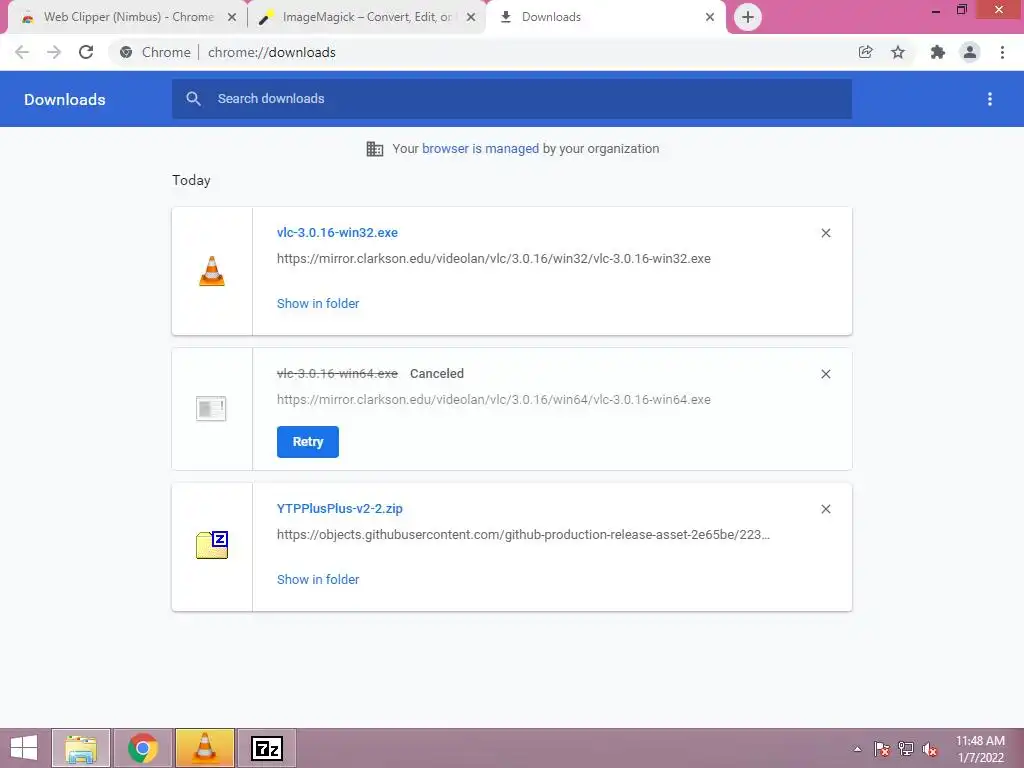Click the VLC cone file icon
The width and height of the screenshot is (1024, 768).
point(212,271)
